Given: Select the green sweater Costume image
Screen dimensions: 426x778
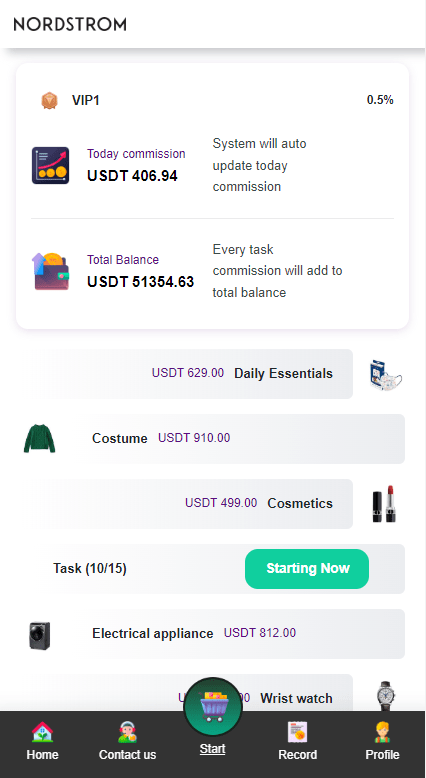Looking at the screenshot, I should [40, 439].
